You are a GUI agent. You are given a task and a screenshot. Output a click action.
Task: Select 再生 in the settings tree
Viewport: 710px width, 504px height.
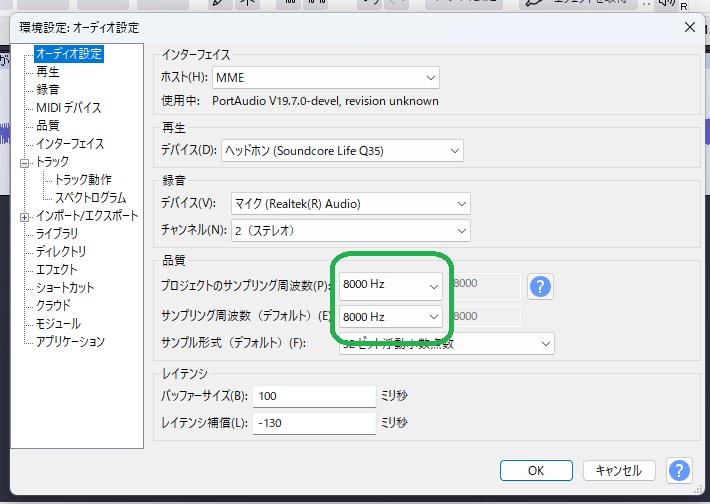click(x=48, y=72)
